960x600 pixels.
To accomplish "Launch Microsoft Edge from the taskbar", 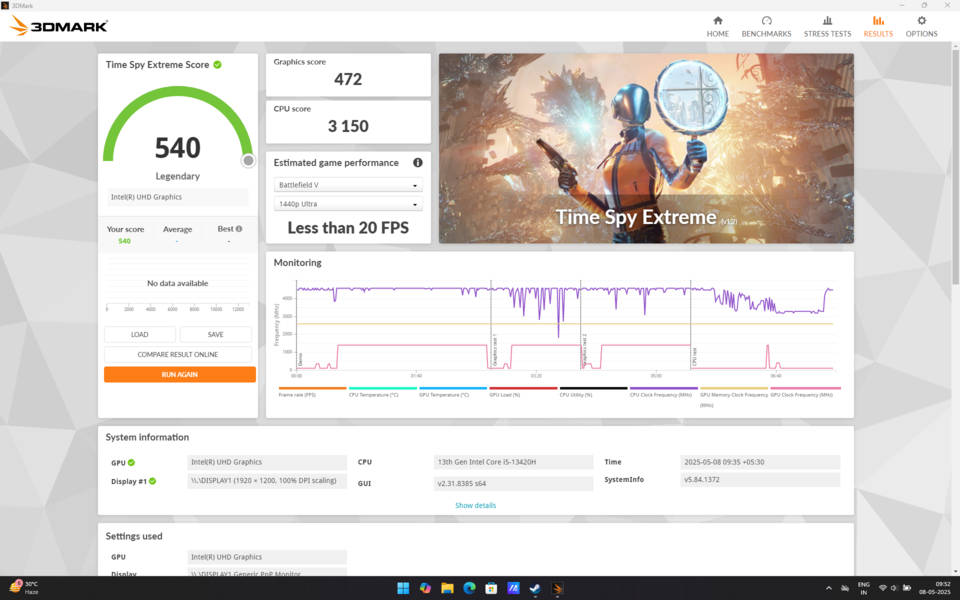I will 469,588.
